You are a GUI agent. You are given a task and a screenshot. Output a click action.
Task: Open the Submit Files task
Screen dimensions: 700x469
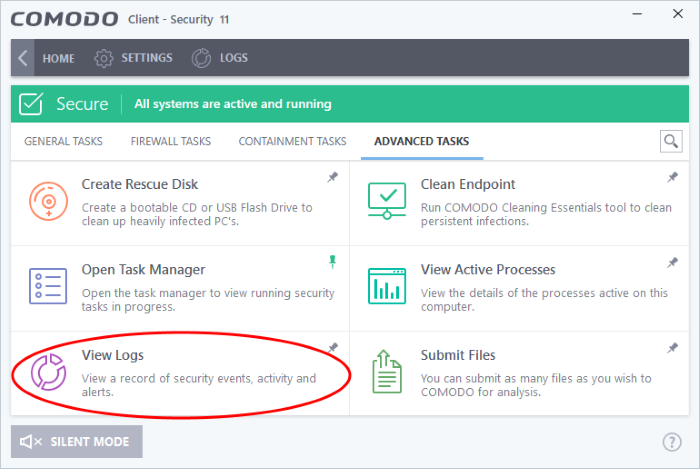(x=458, y=355)
